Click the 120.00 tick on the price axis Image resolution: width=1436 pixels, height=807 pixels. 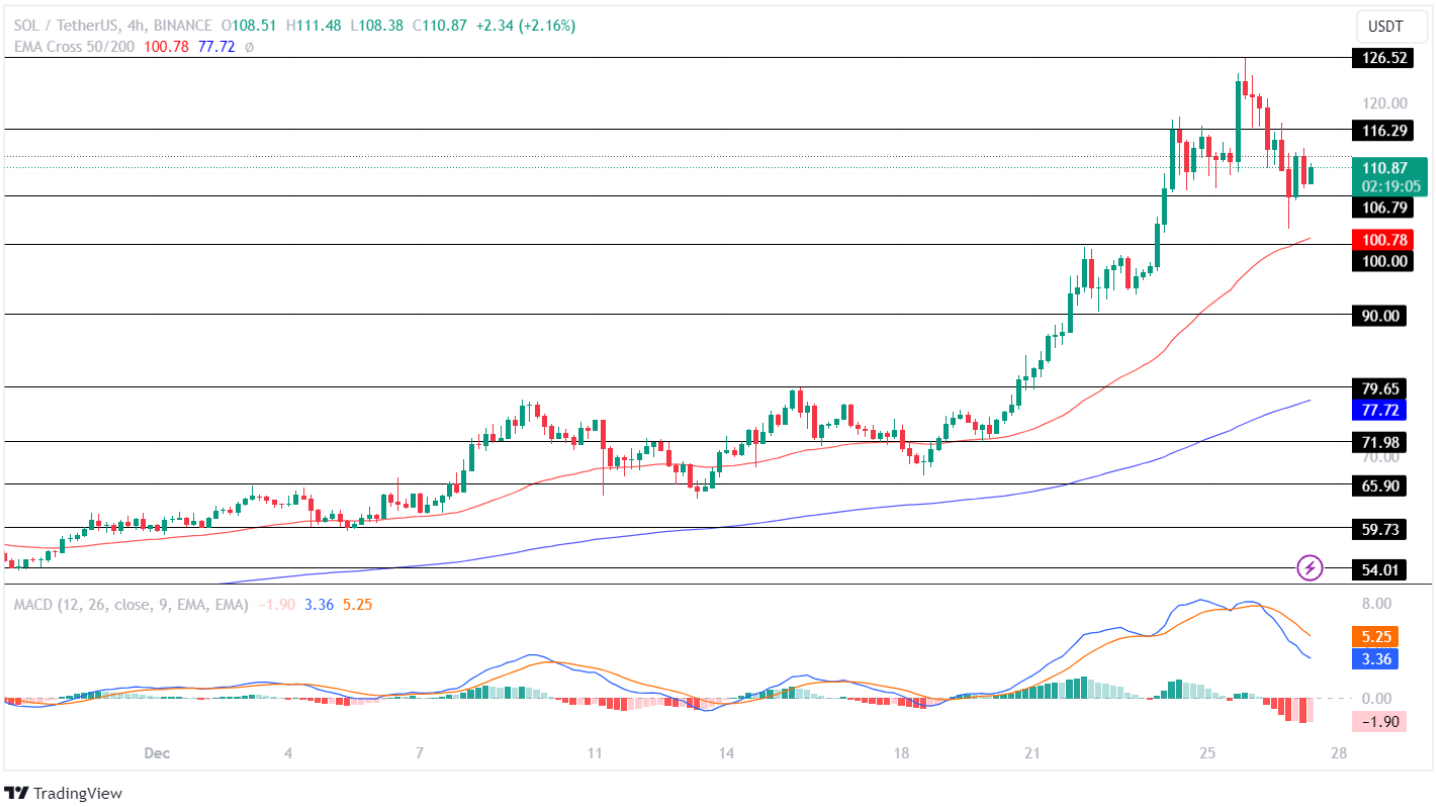(1384, 103)
